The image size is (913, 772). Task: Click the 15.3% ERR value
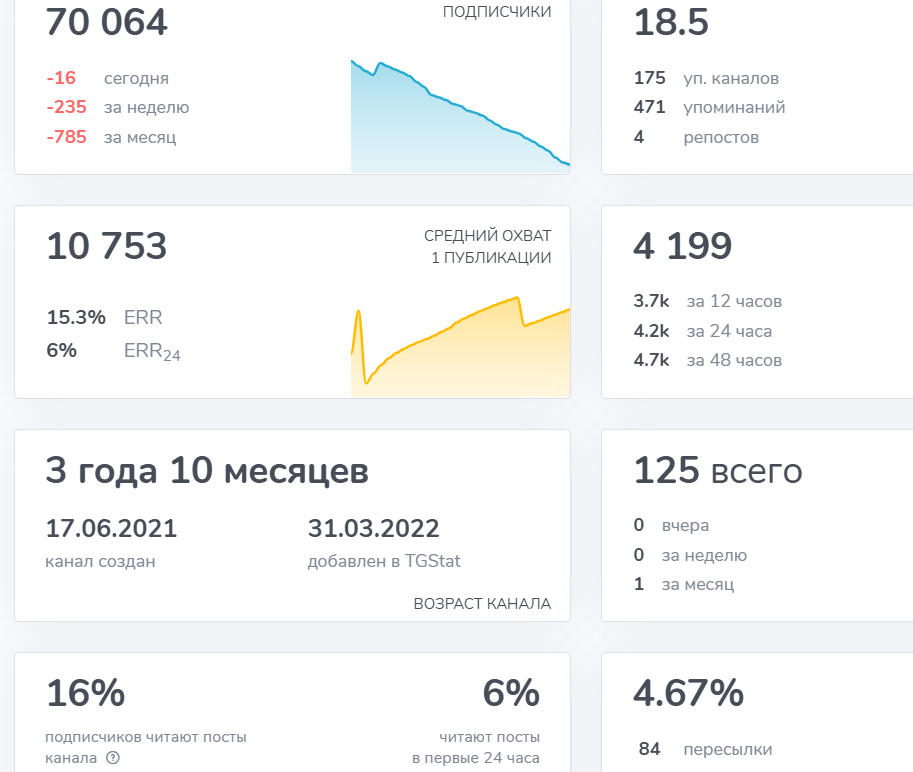point(76,317)
